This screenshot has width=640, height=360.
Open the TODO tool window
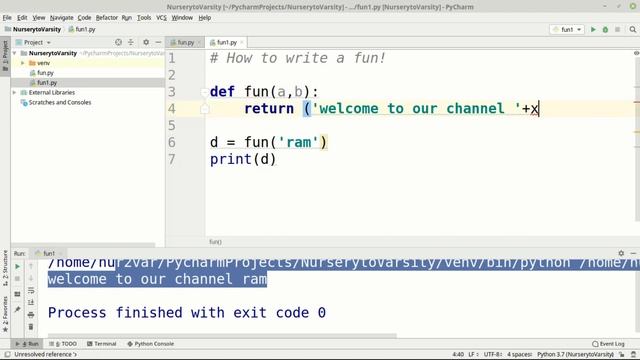coord(63,344)
